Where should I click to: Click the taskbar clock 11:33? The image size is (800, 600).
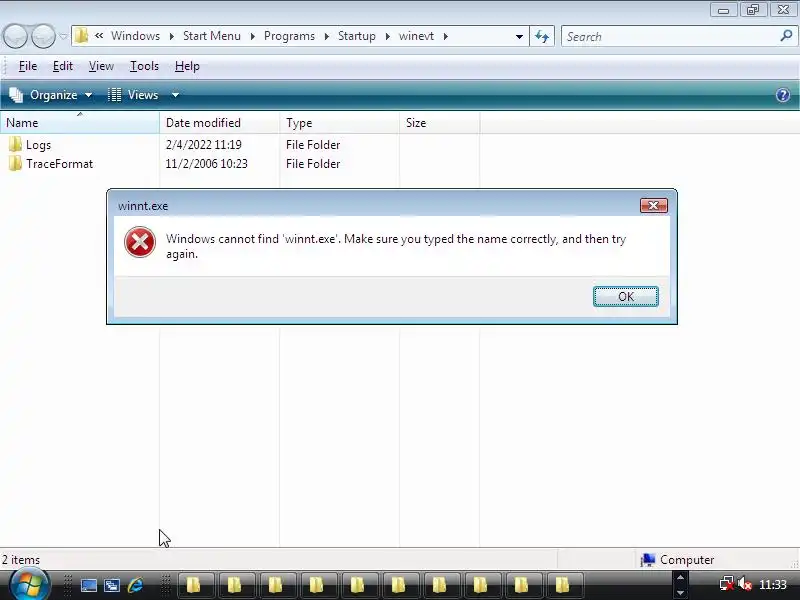click(x=772, y=584)
